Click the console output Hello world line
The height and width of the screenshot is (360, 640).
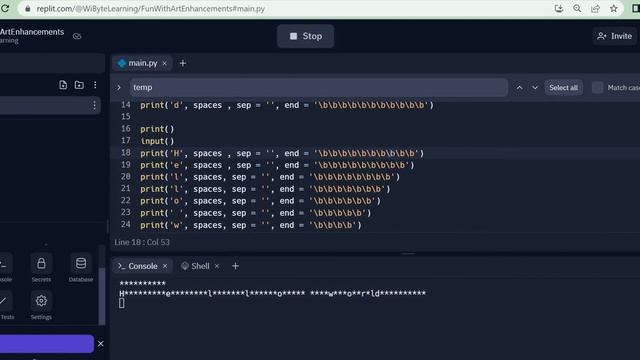[273, 293]
